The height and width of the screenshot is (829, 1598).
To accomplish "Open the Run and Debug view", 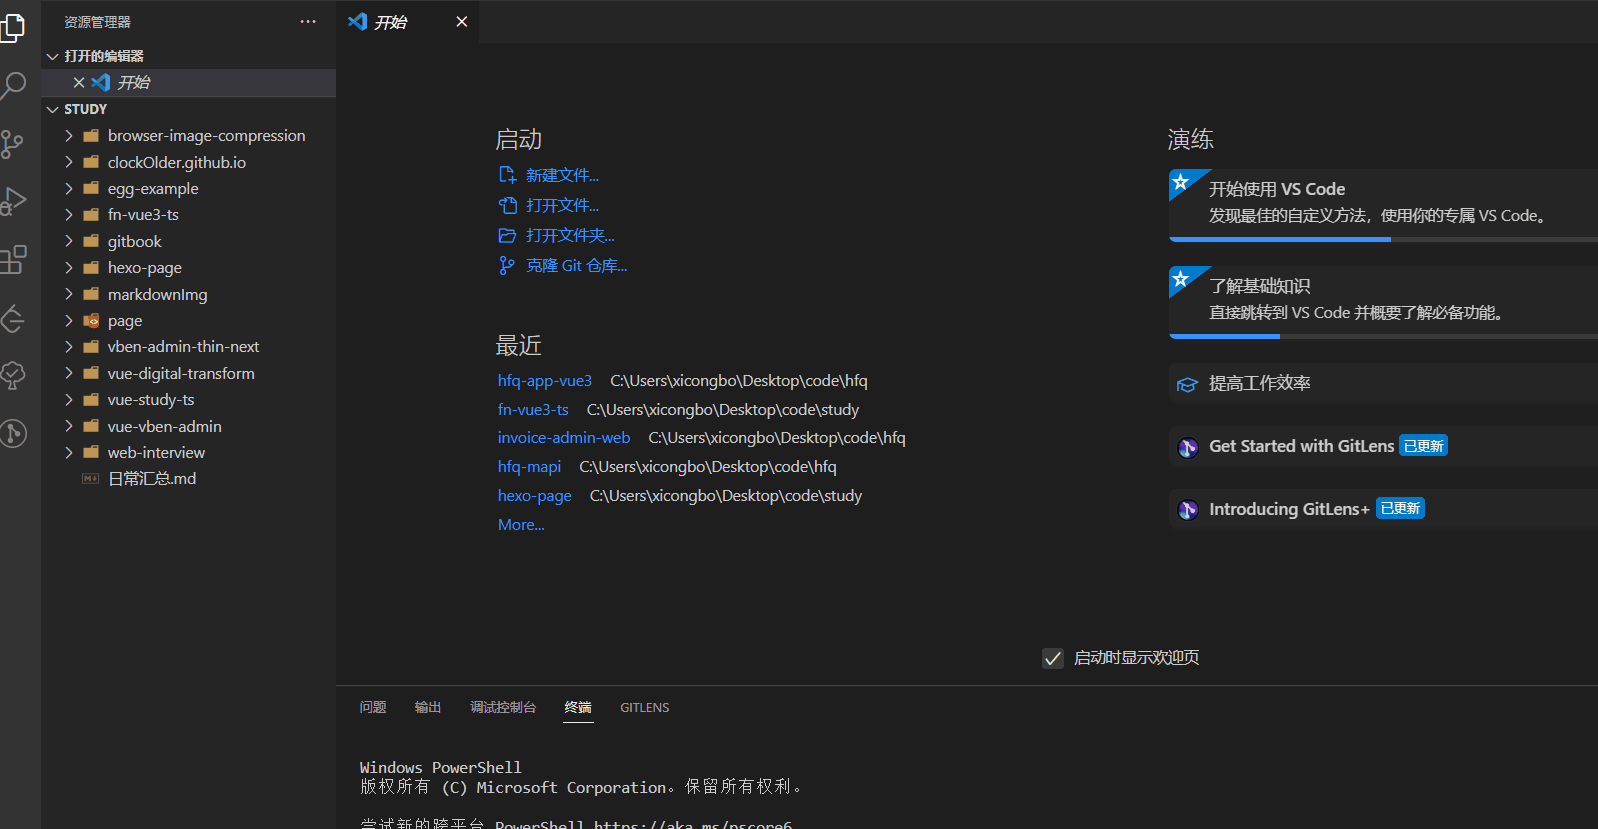I will click(x=12, y=202).
